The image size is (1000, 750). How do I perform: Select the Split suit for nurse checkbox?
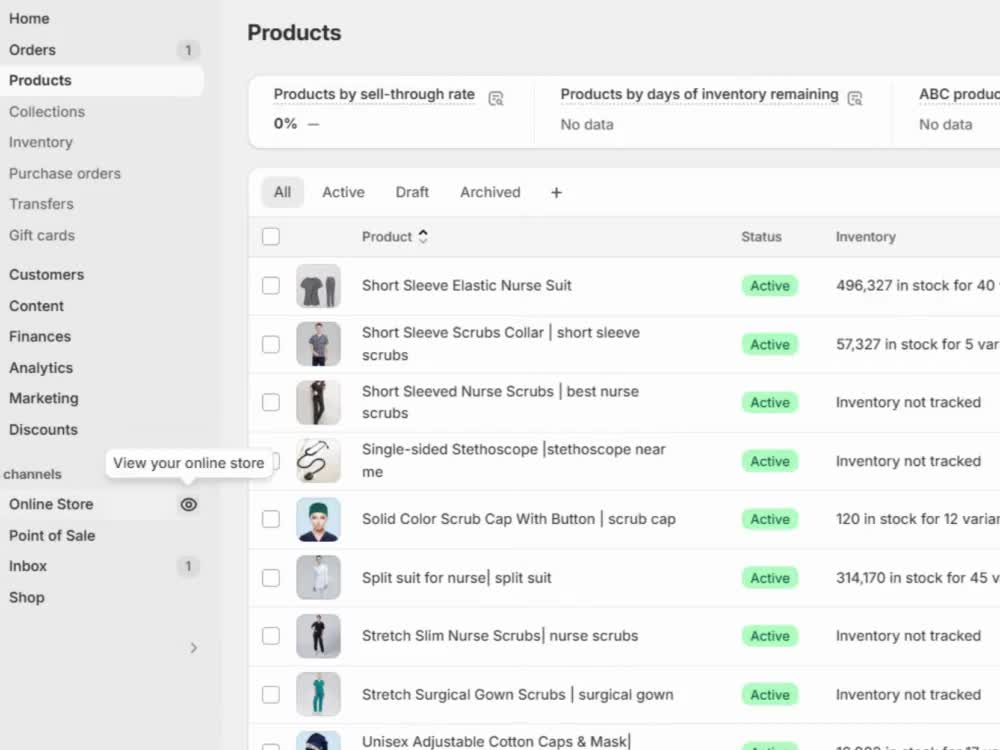tap(271, 578)
